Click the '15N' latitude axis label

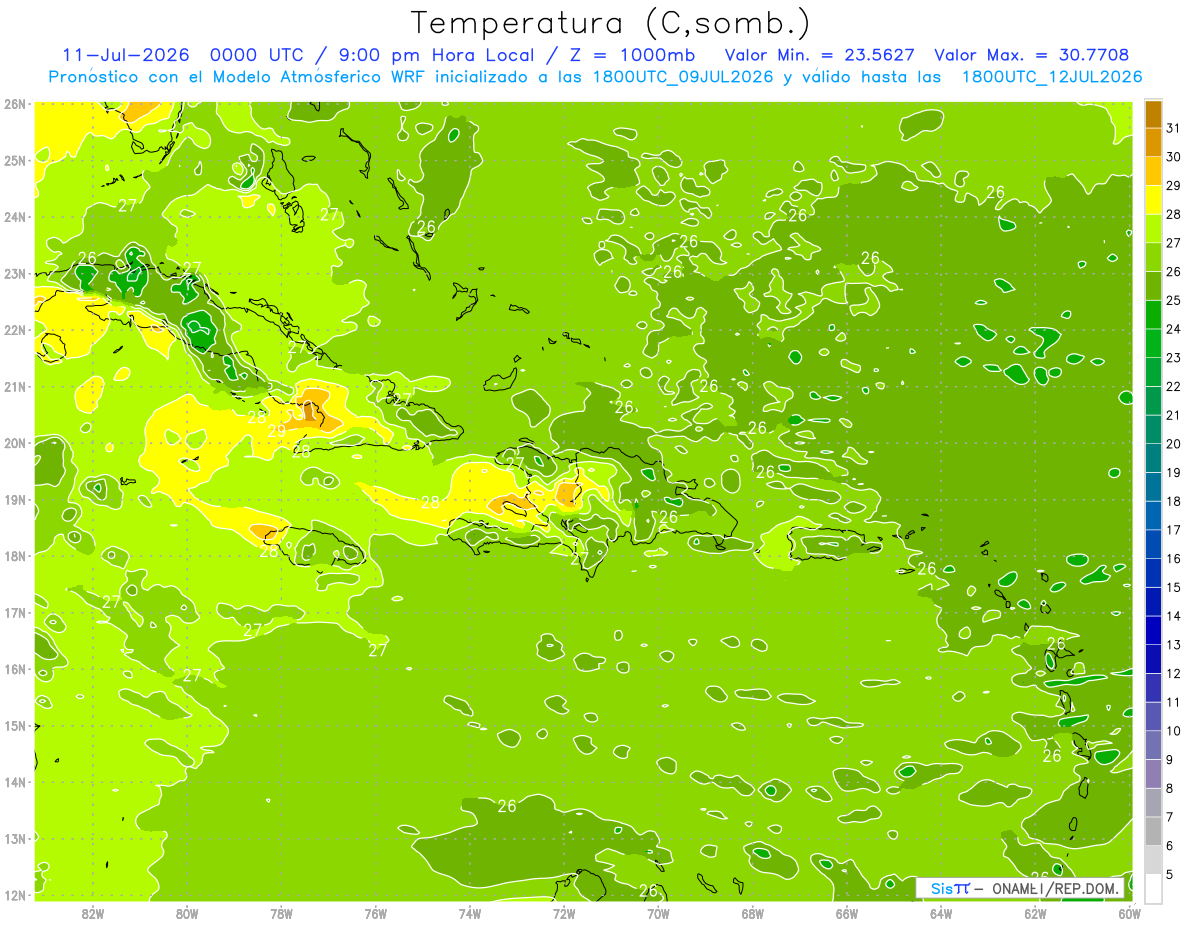pyautogui.click(x=15, y=725)
